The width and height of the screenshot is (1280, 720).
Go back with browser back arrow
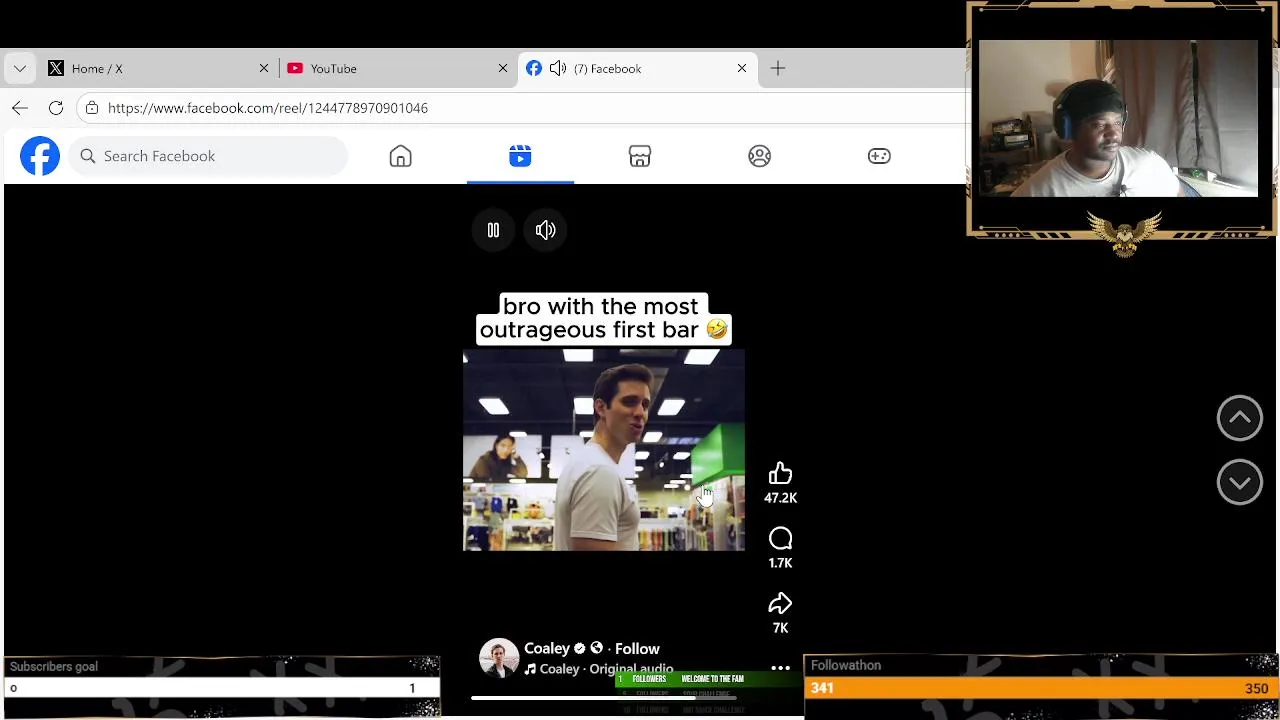pyautogui.click(x=20, y=108)
